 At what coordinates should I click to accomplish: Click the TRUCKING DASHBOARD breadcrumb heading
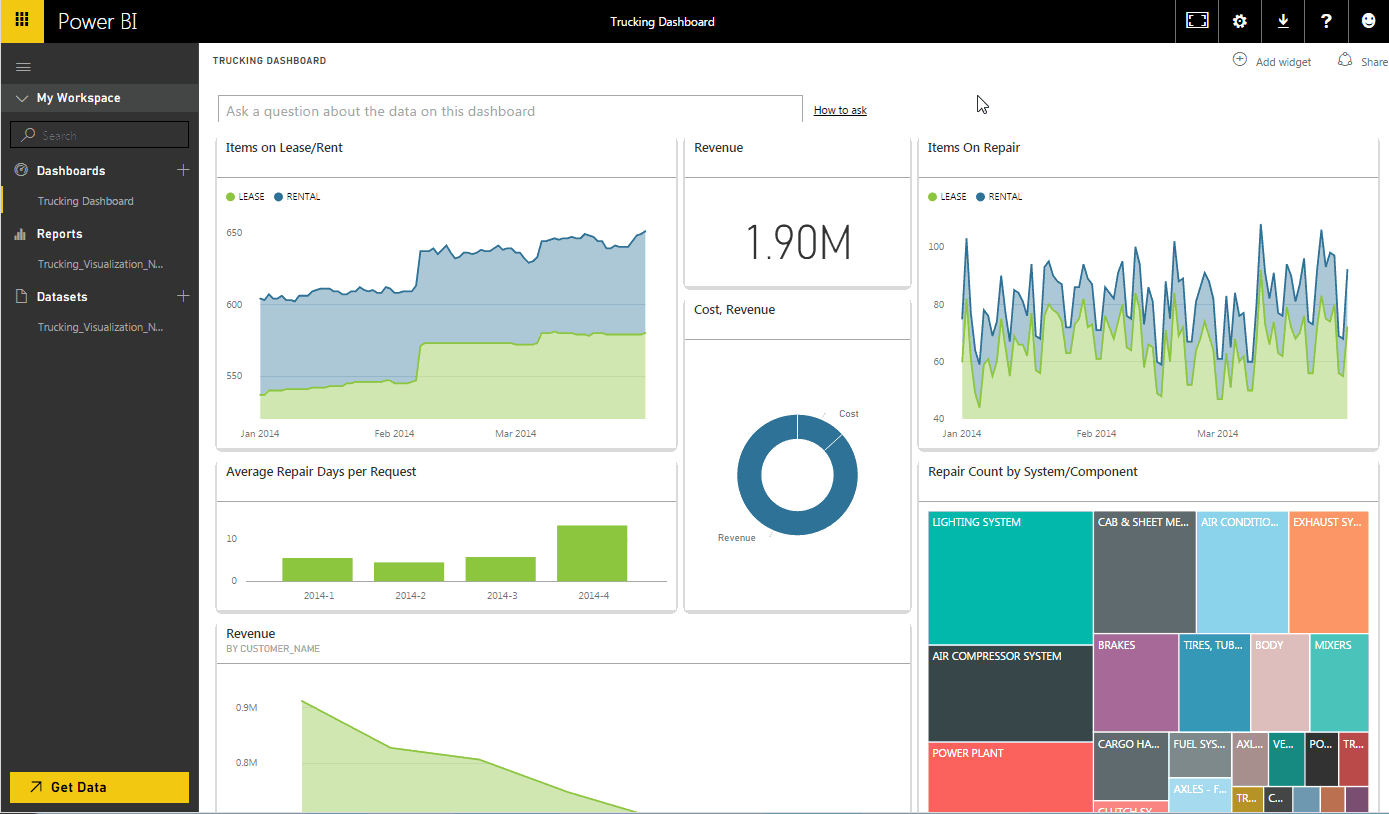click(x=269, y=61)
